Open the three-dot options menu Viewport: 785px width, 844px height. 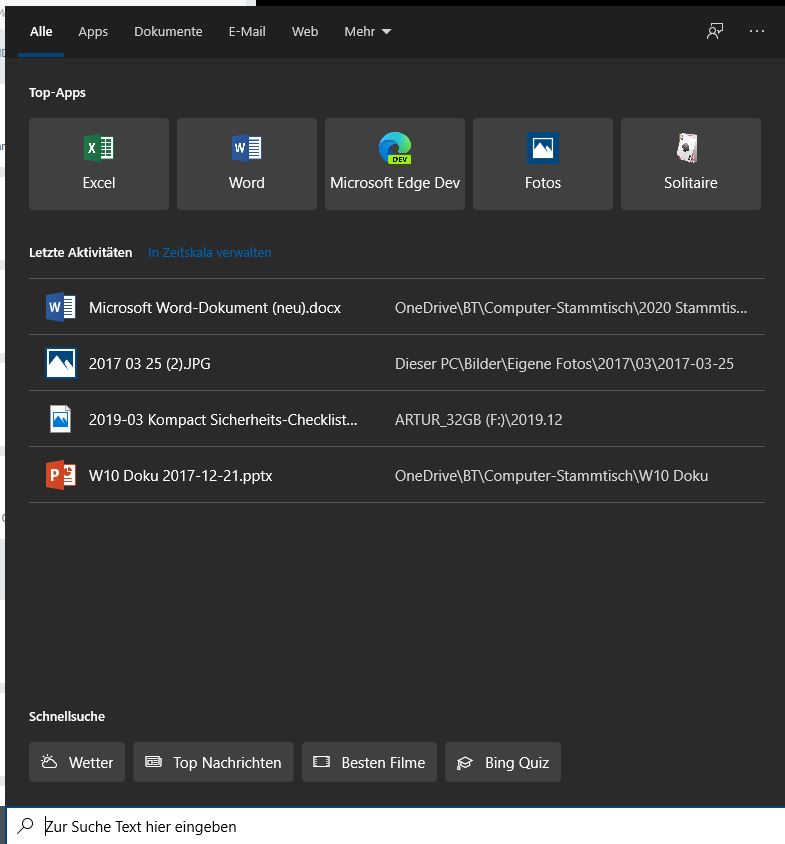click(x=756, y=31)
